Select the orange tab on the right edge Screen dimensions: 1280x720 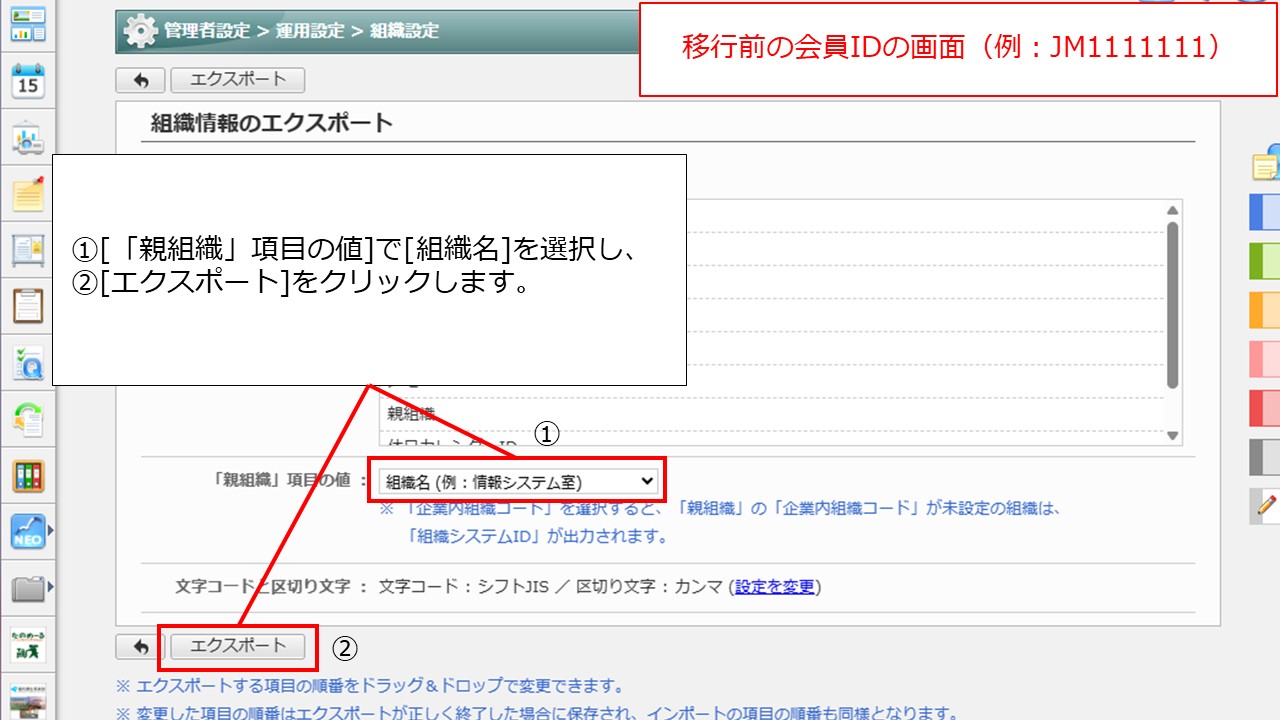click(x=1265, y=310)
